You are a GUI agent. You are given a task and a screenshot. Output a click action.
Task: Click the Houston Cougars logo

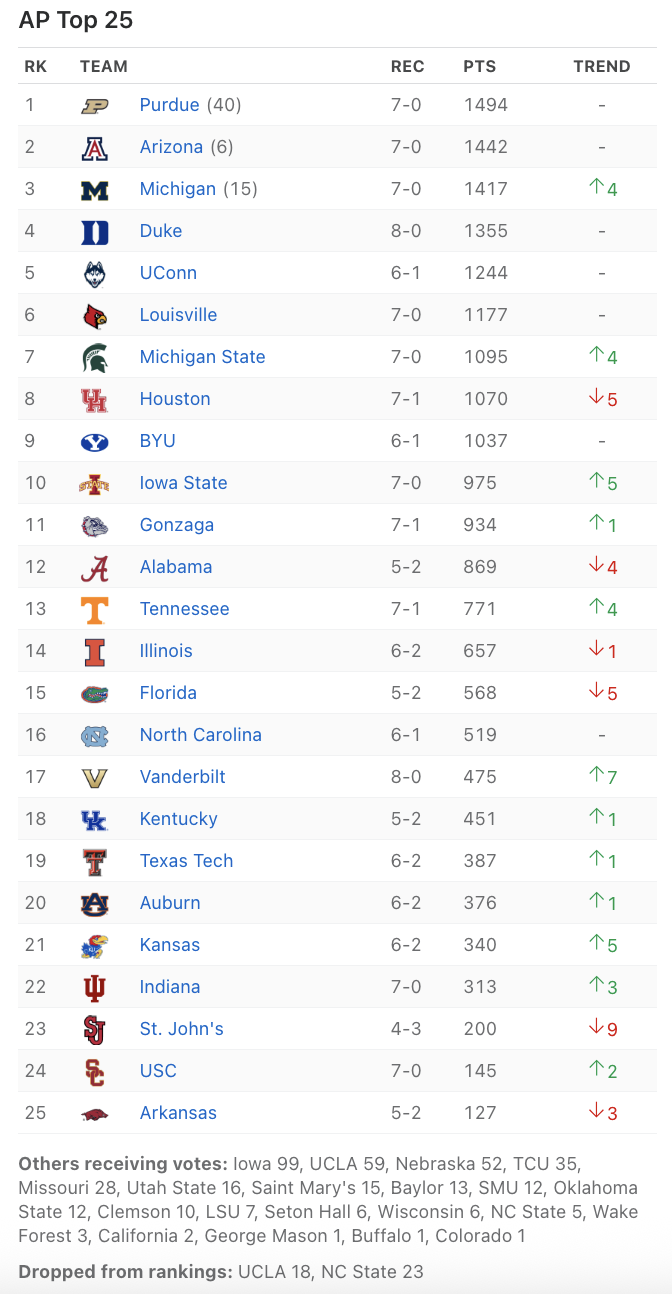(95, 399)
